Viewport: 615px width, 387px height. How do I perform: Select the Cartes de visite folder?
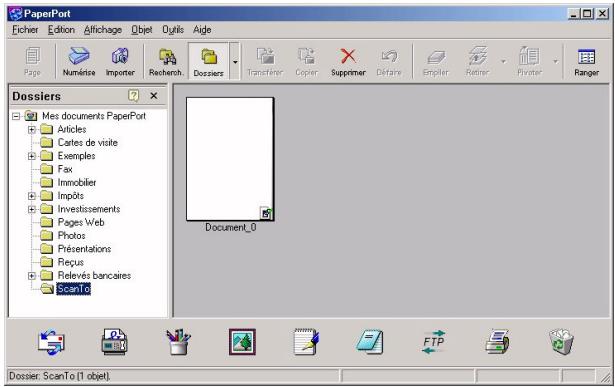pos(87,142)
